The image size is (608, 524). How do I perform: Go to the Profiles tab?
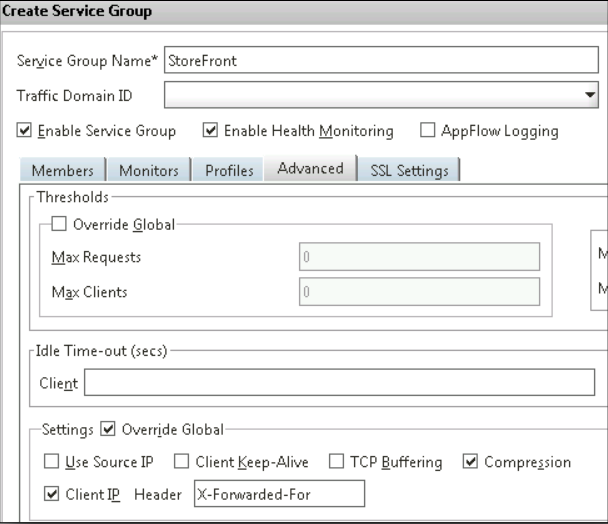(x=229, y=171)
